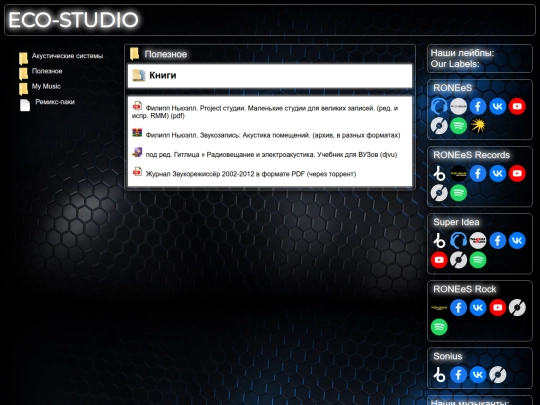Open RONEeS Records on Spotify

pyautogui.click(x=458, y=193)
